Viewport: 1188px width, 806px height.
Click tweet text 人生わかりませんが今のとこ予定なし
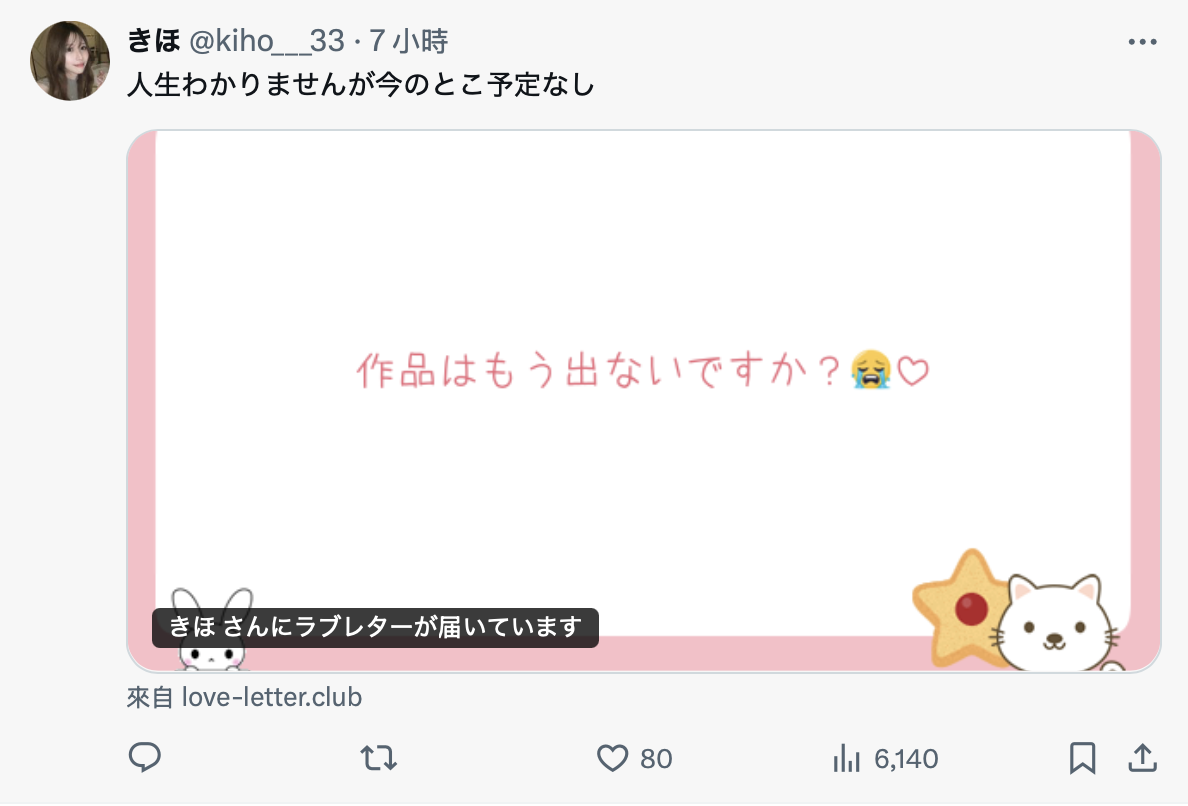[361, 85]
